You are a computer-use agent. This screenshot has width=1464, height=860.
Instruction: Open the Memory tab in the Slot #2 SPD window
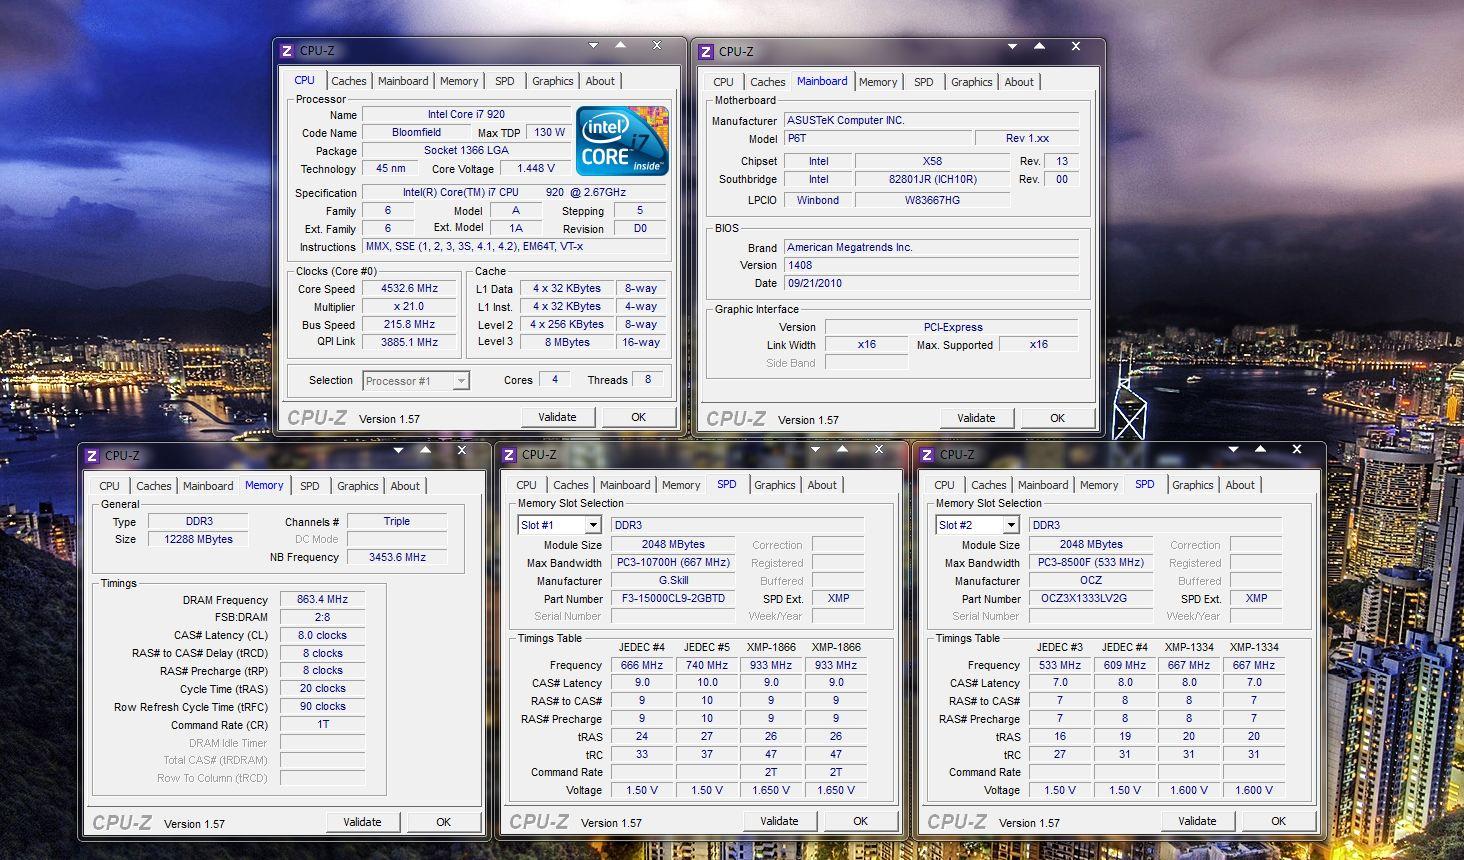[1099, 485]
